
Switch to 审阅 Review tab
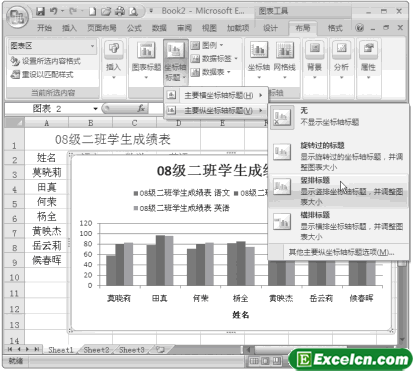coord(184,28)
